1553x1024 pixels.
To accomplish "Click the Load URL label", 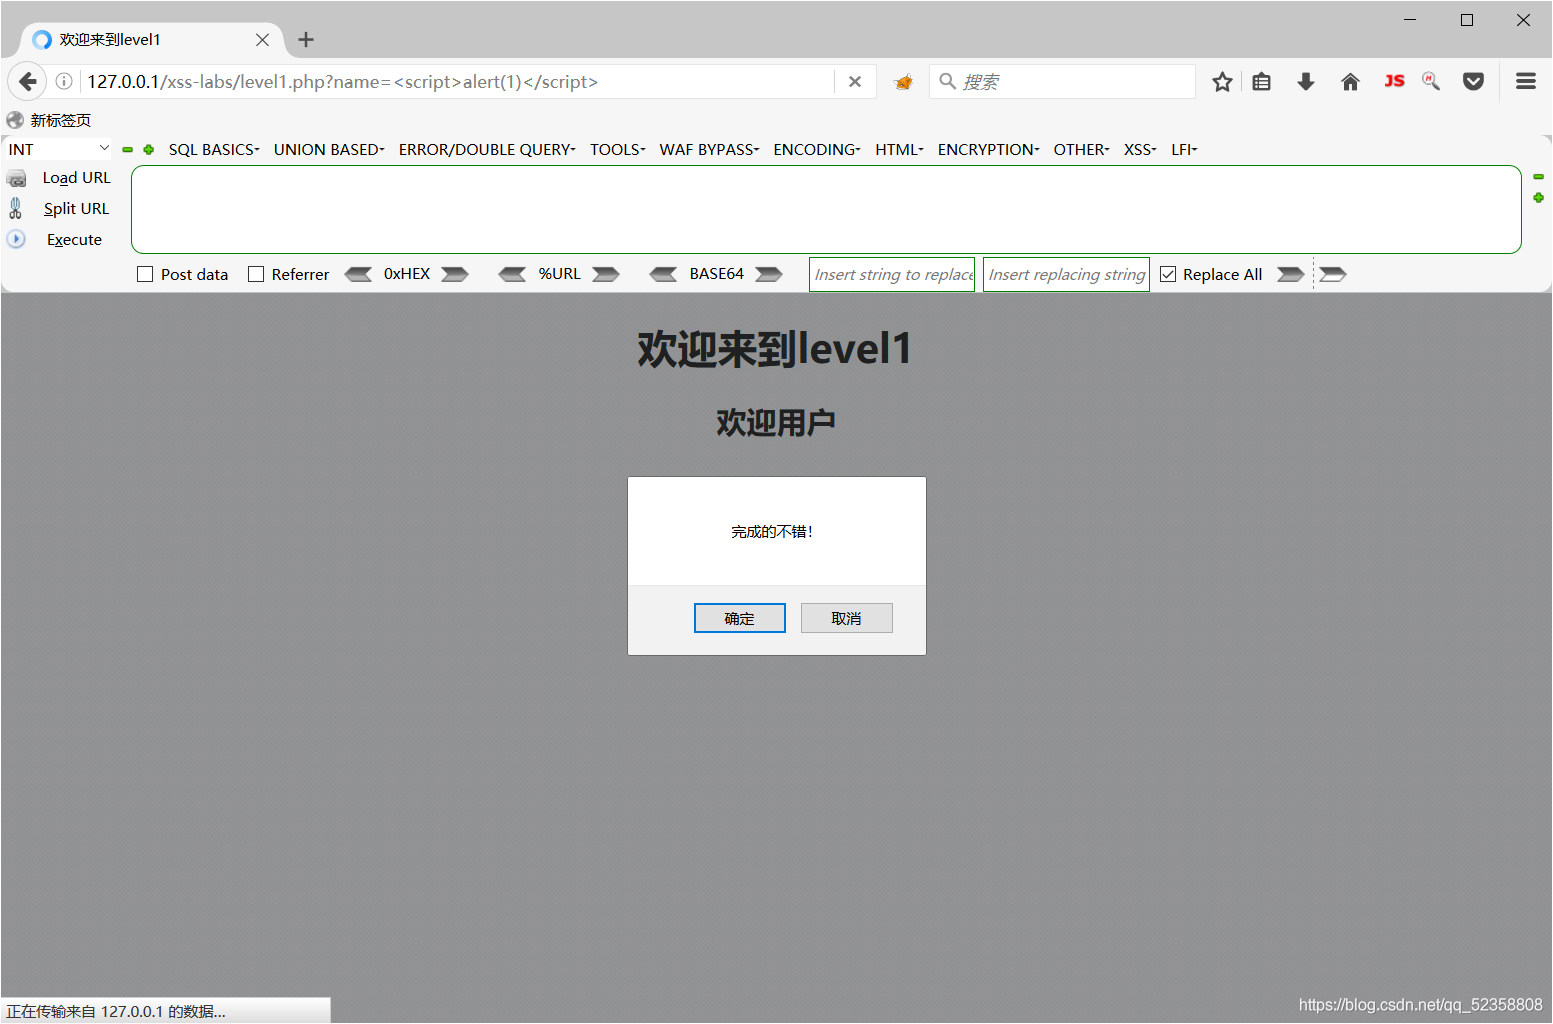I will coord(76,178).
